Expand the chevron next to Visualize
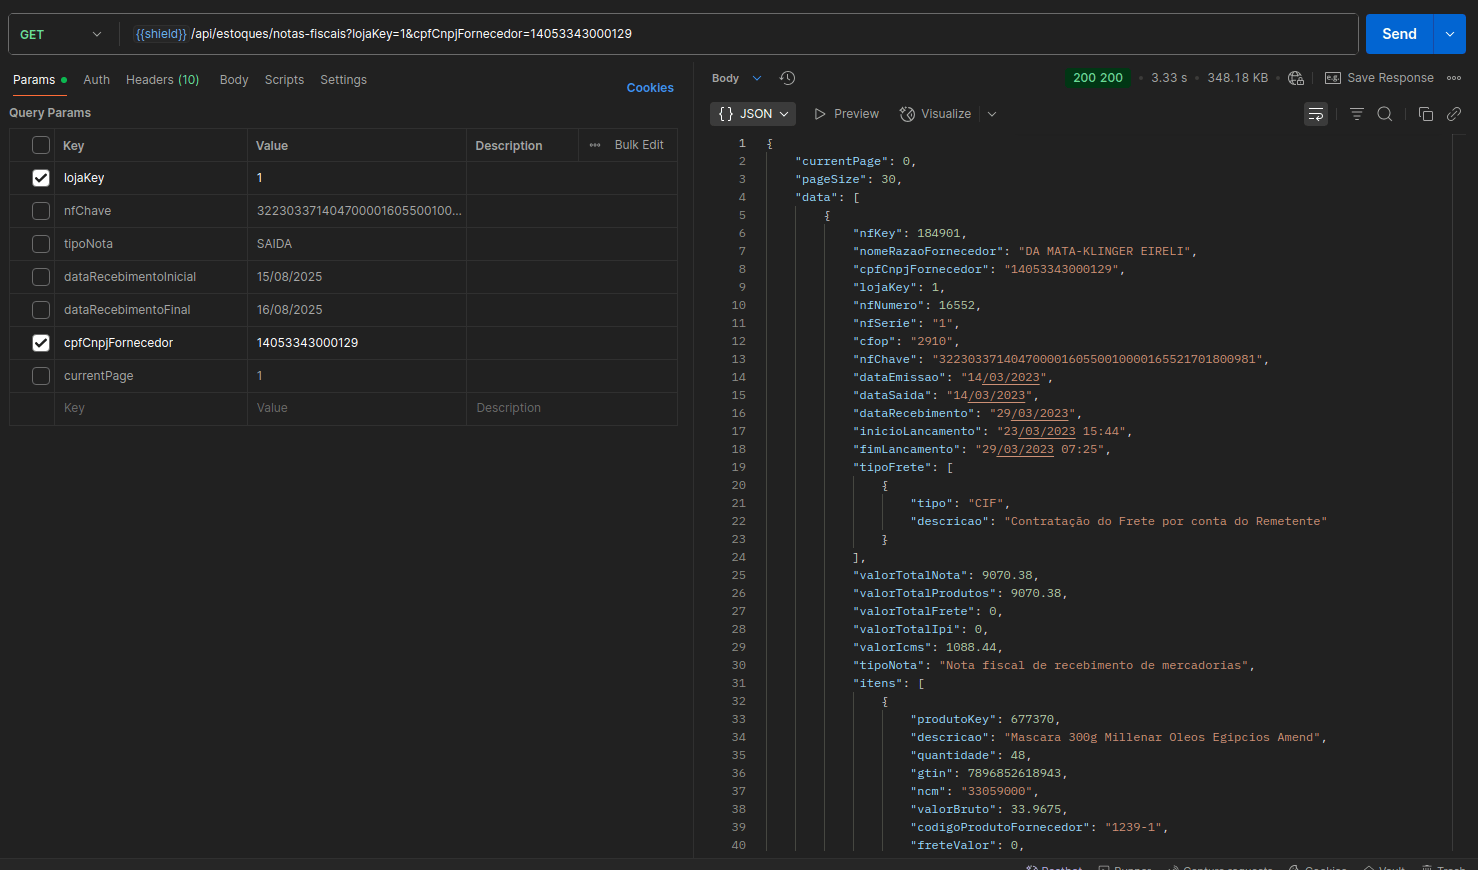Image resolution: width=1478 pixels, height=870 pixels. coord(992,114)
